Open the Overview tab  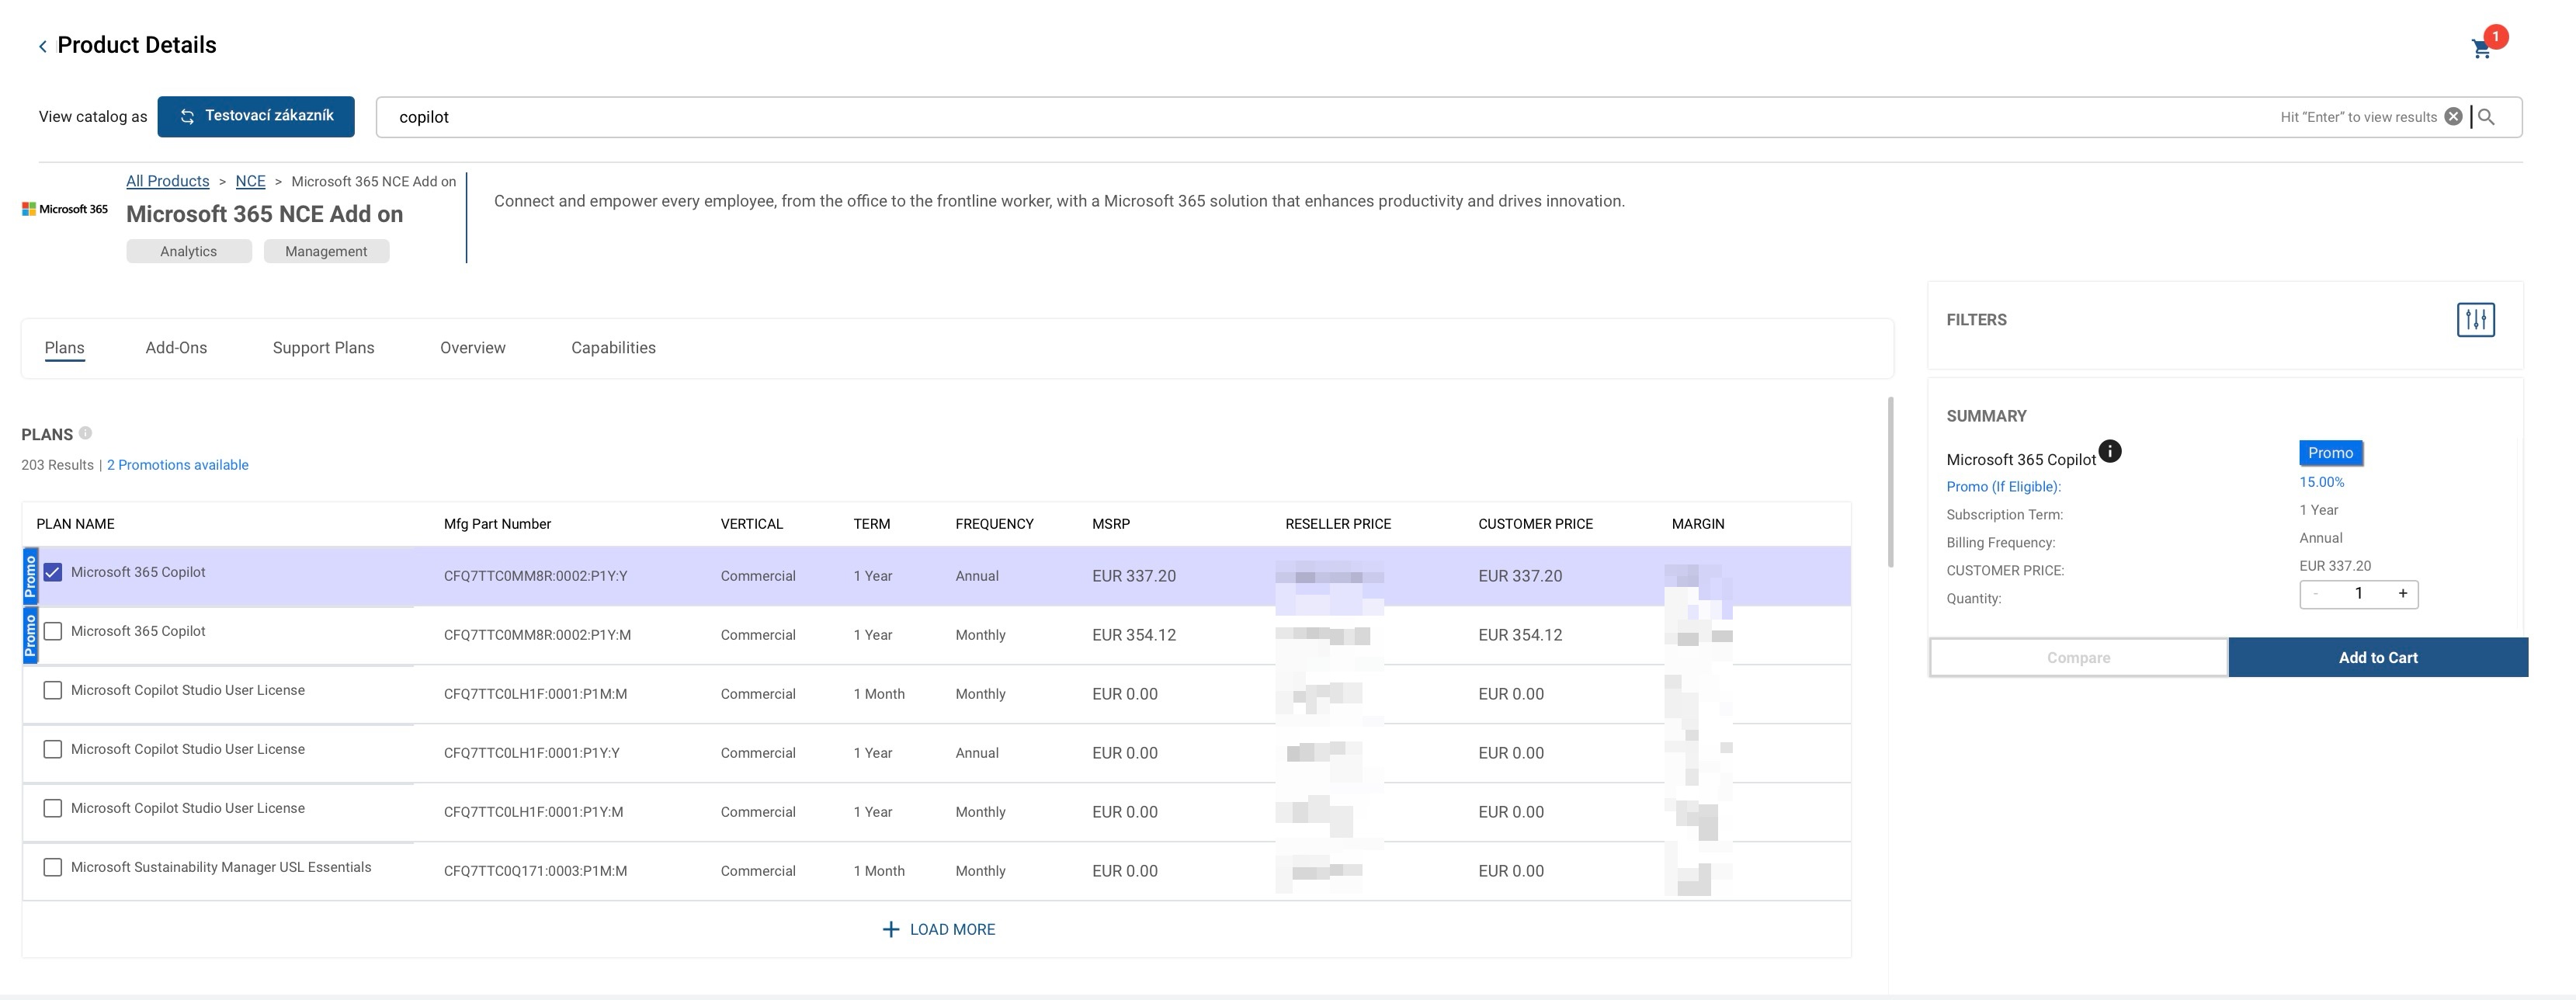coord(472,348)
